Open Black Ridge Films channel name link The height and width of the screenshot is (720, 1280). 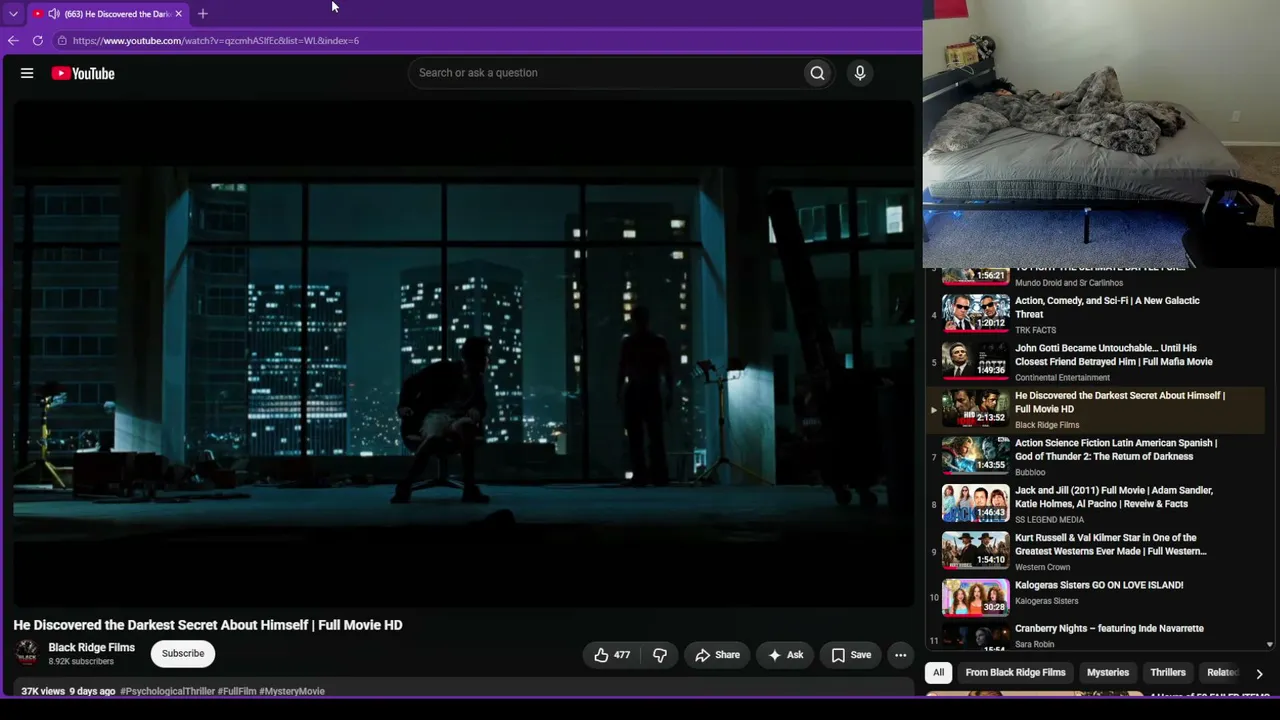(92, 647)
